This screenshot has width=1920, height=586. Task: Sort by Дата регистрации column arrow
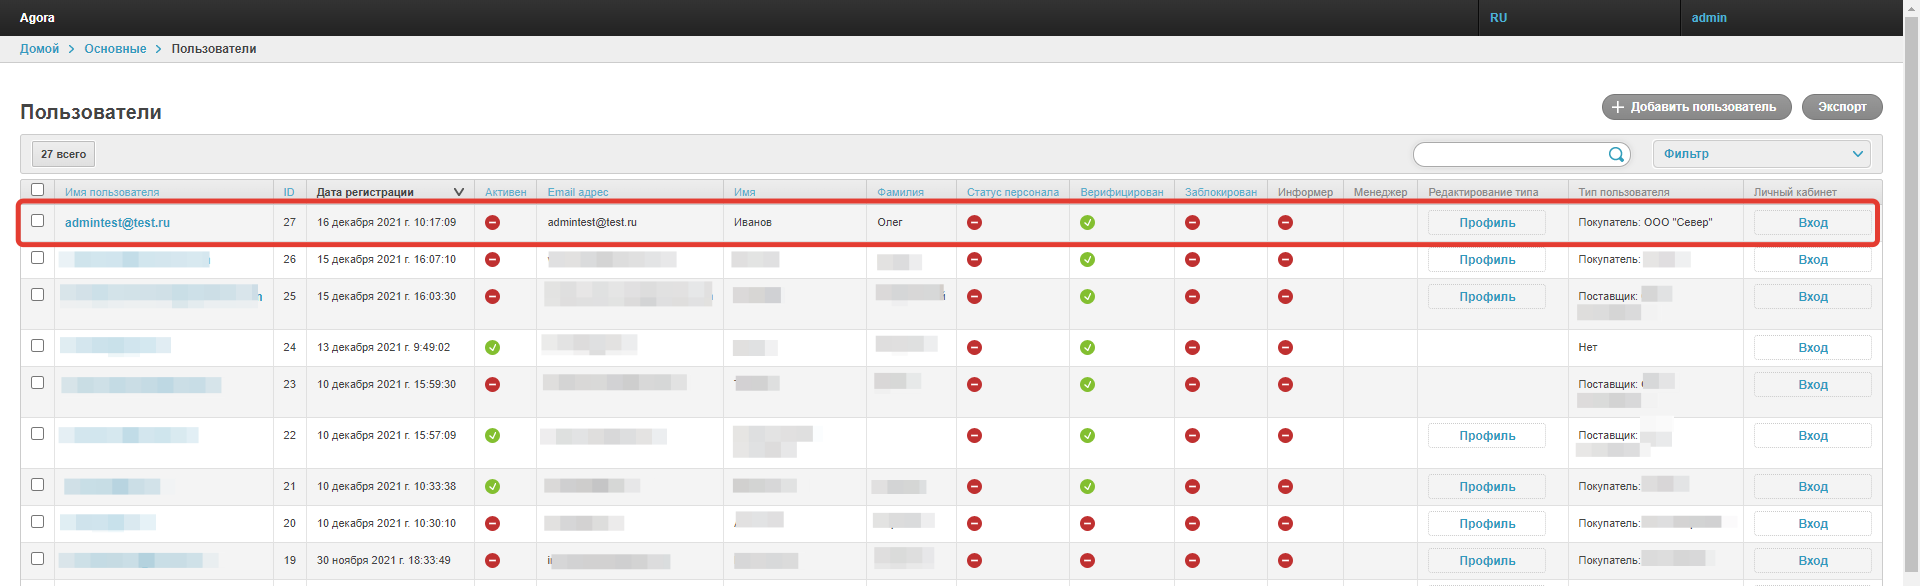point(459,192)
